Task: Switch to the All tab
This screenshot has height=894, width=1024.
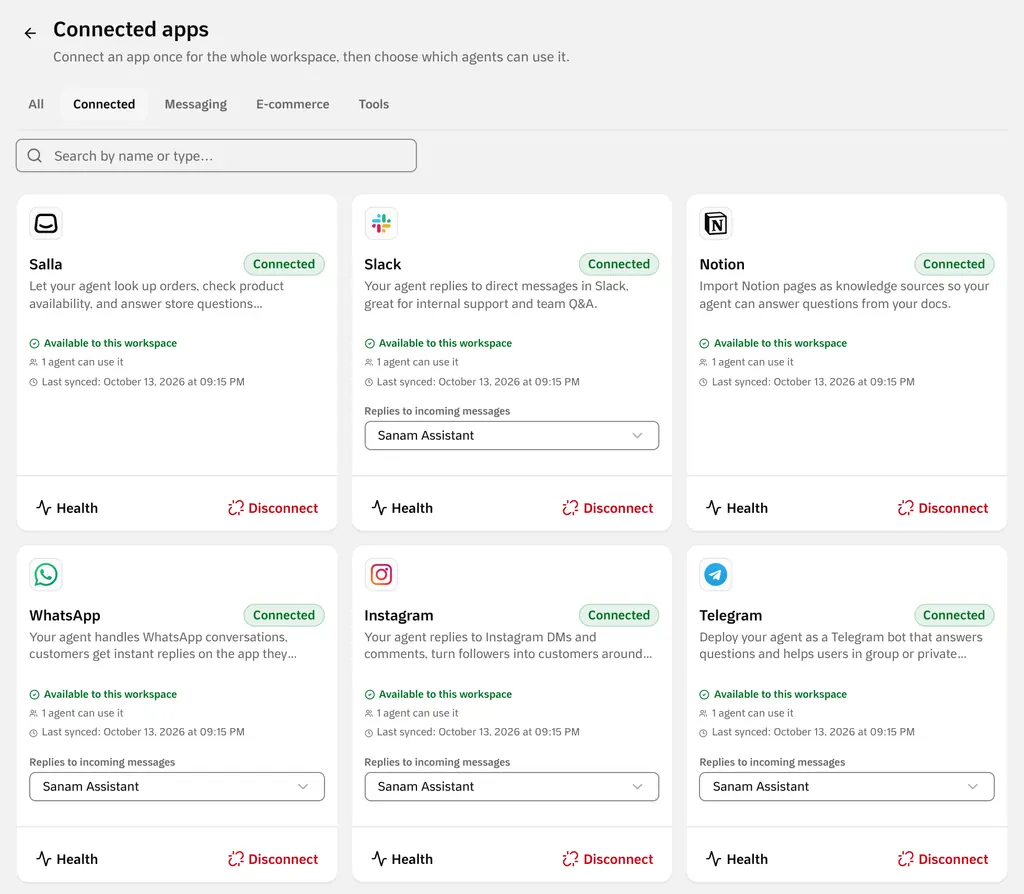Action: 36,104
